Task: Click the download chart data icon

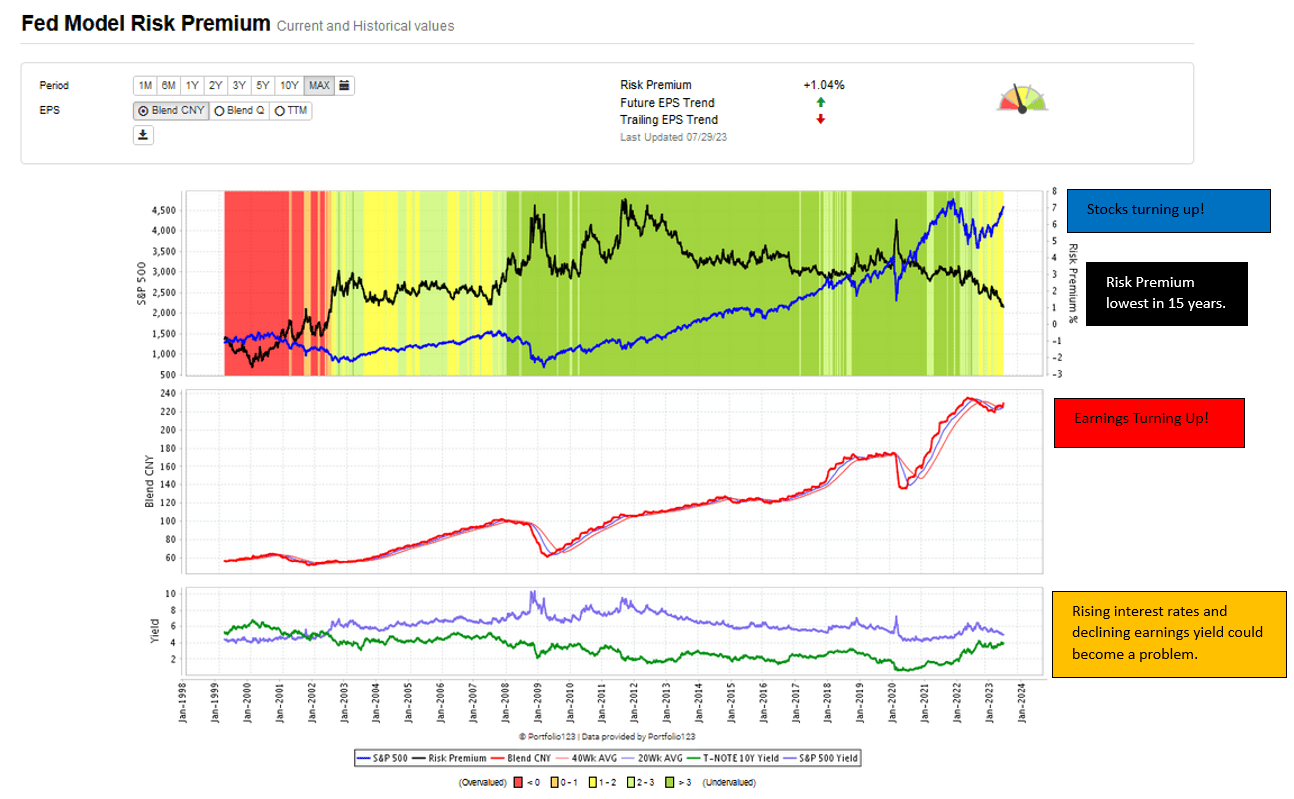Action: coord(143,134)
